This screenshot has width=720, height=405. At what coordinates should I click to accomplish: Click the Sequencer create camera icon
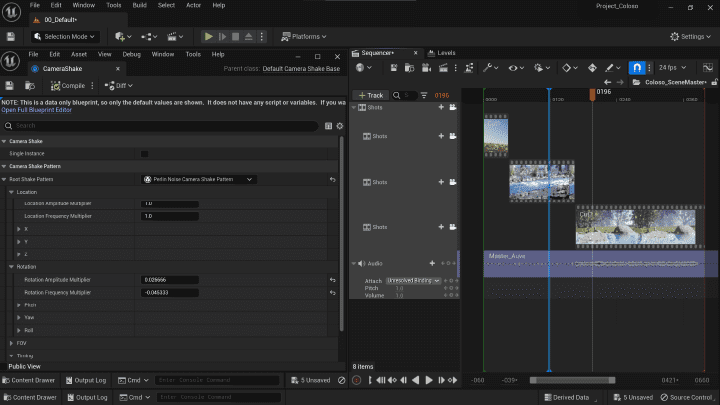(x=426, y=68)
